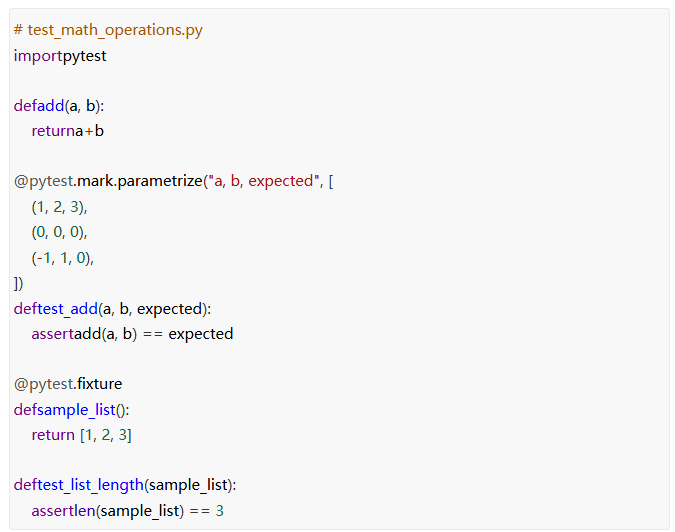Viewport: 675px width, 532px height.
Task: Click the closing bracket line "])"
Action: click(x=19, y=283)
